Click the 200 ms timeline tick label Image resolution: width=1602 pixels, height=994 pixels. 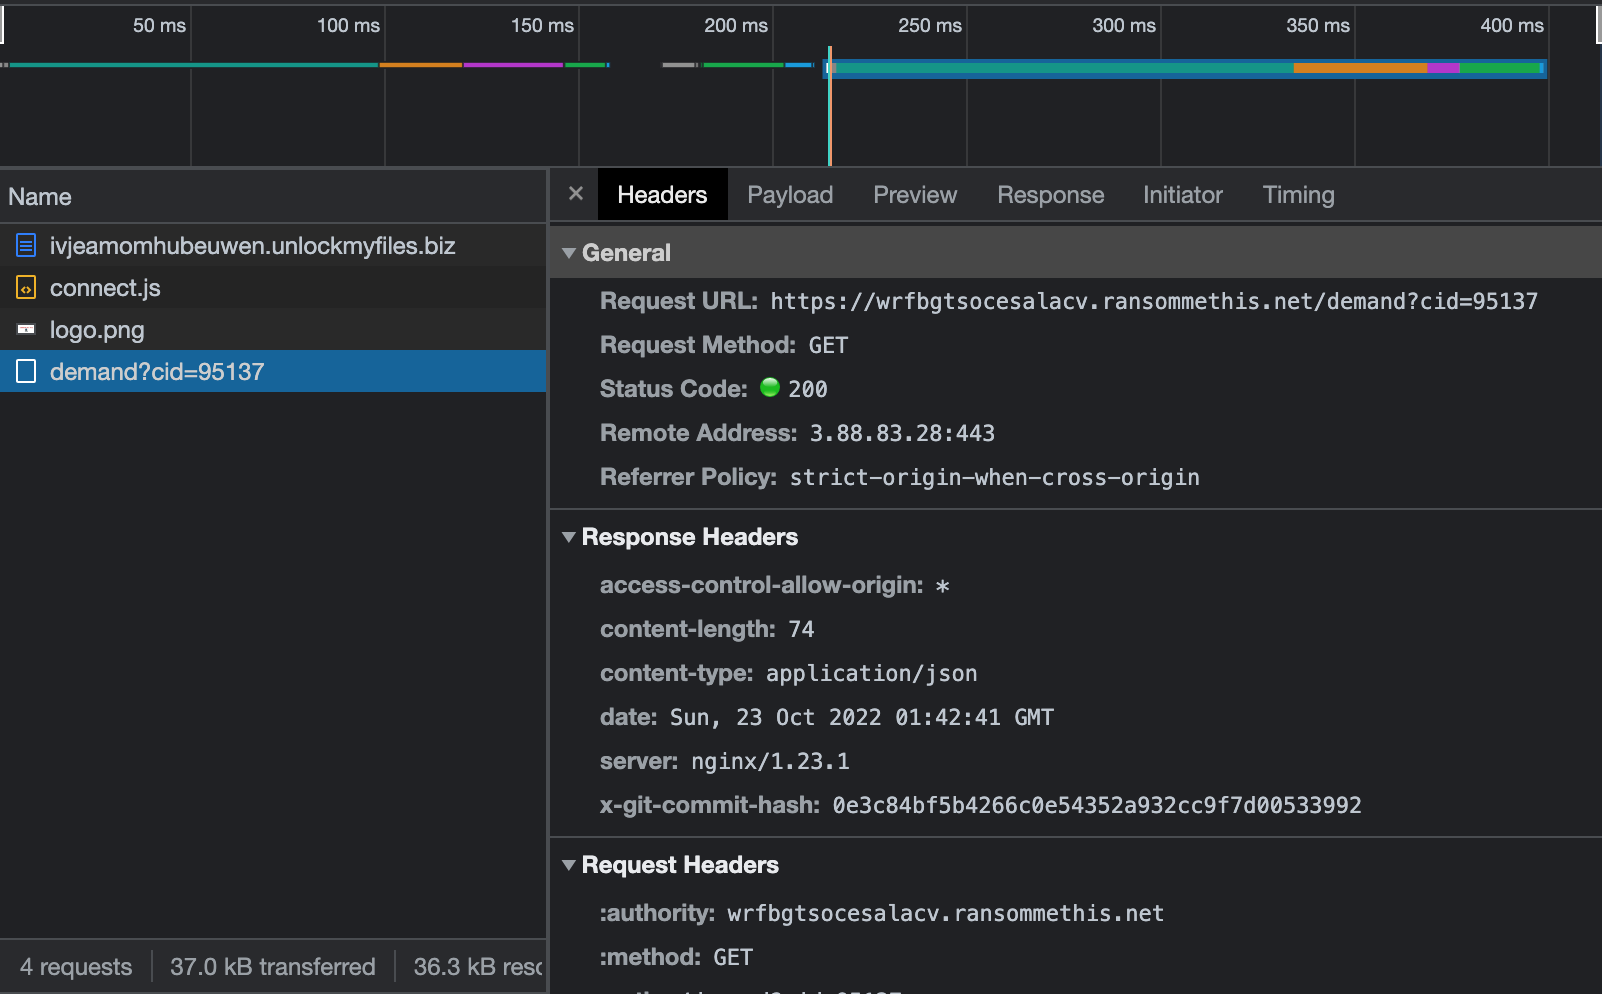(x=736, y=25)
